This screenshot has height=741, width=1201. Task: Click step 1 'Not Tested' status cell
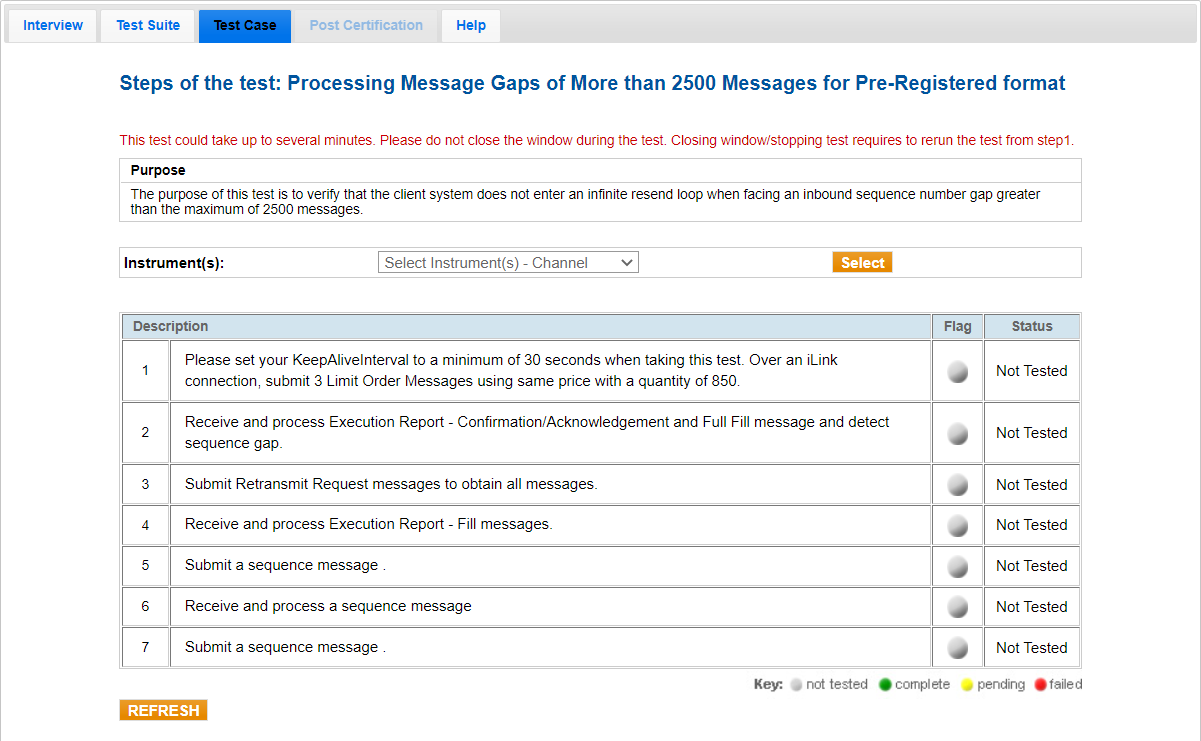(1031, 371)
